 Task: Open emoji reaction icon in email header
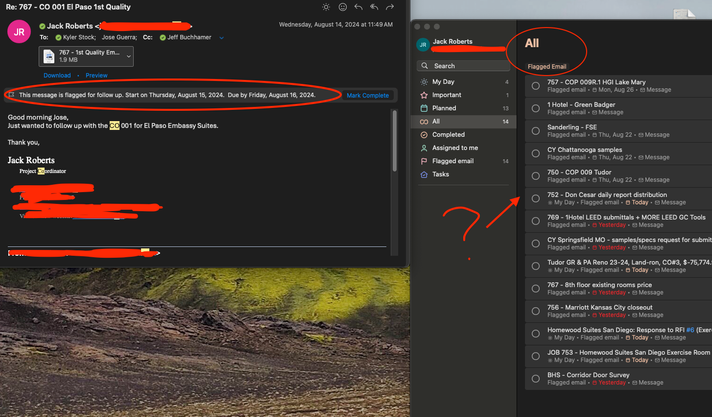(x=343, y=7)
